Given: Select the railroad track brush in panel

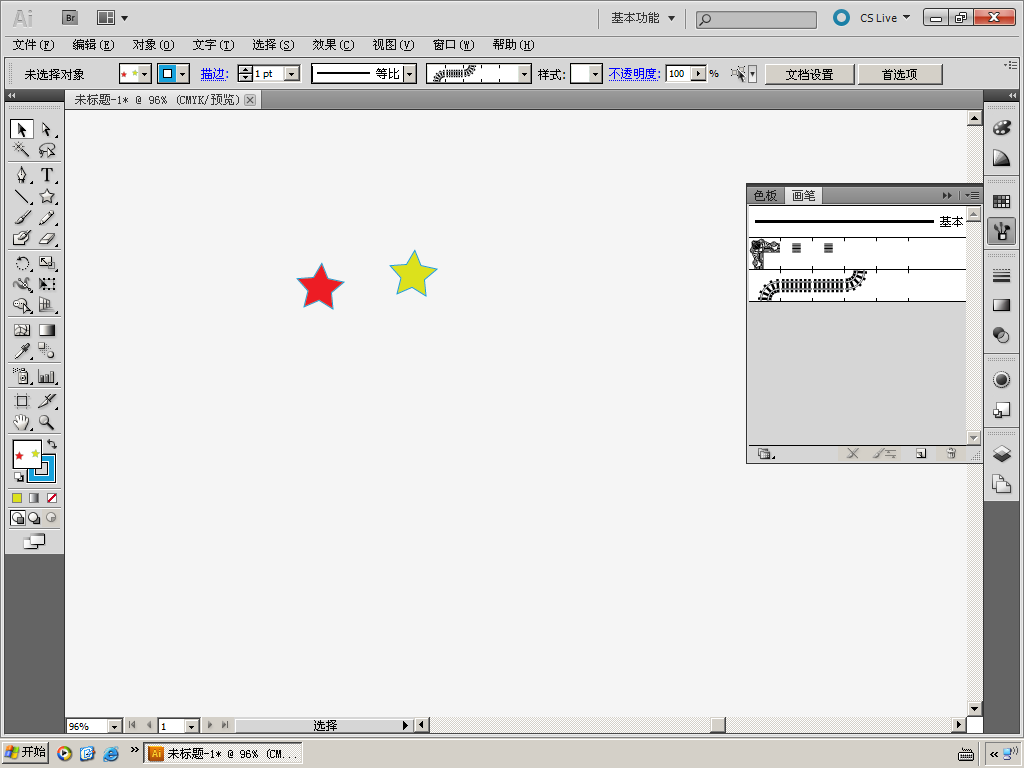Looking at the screenshot, I should [857, 285].
